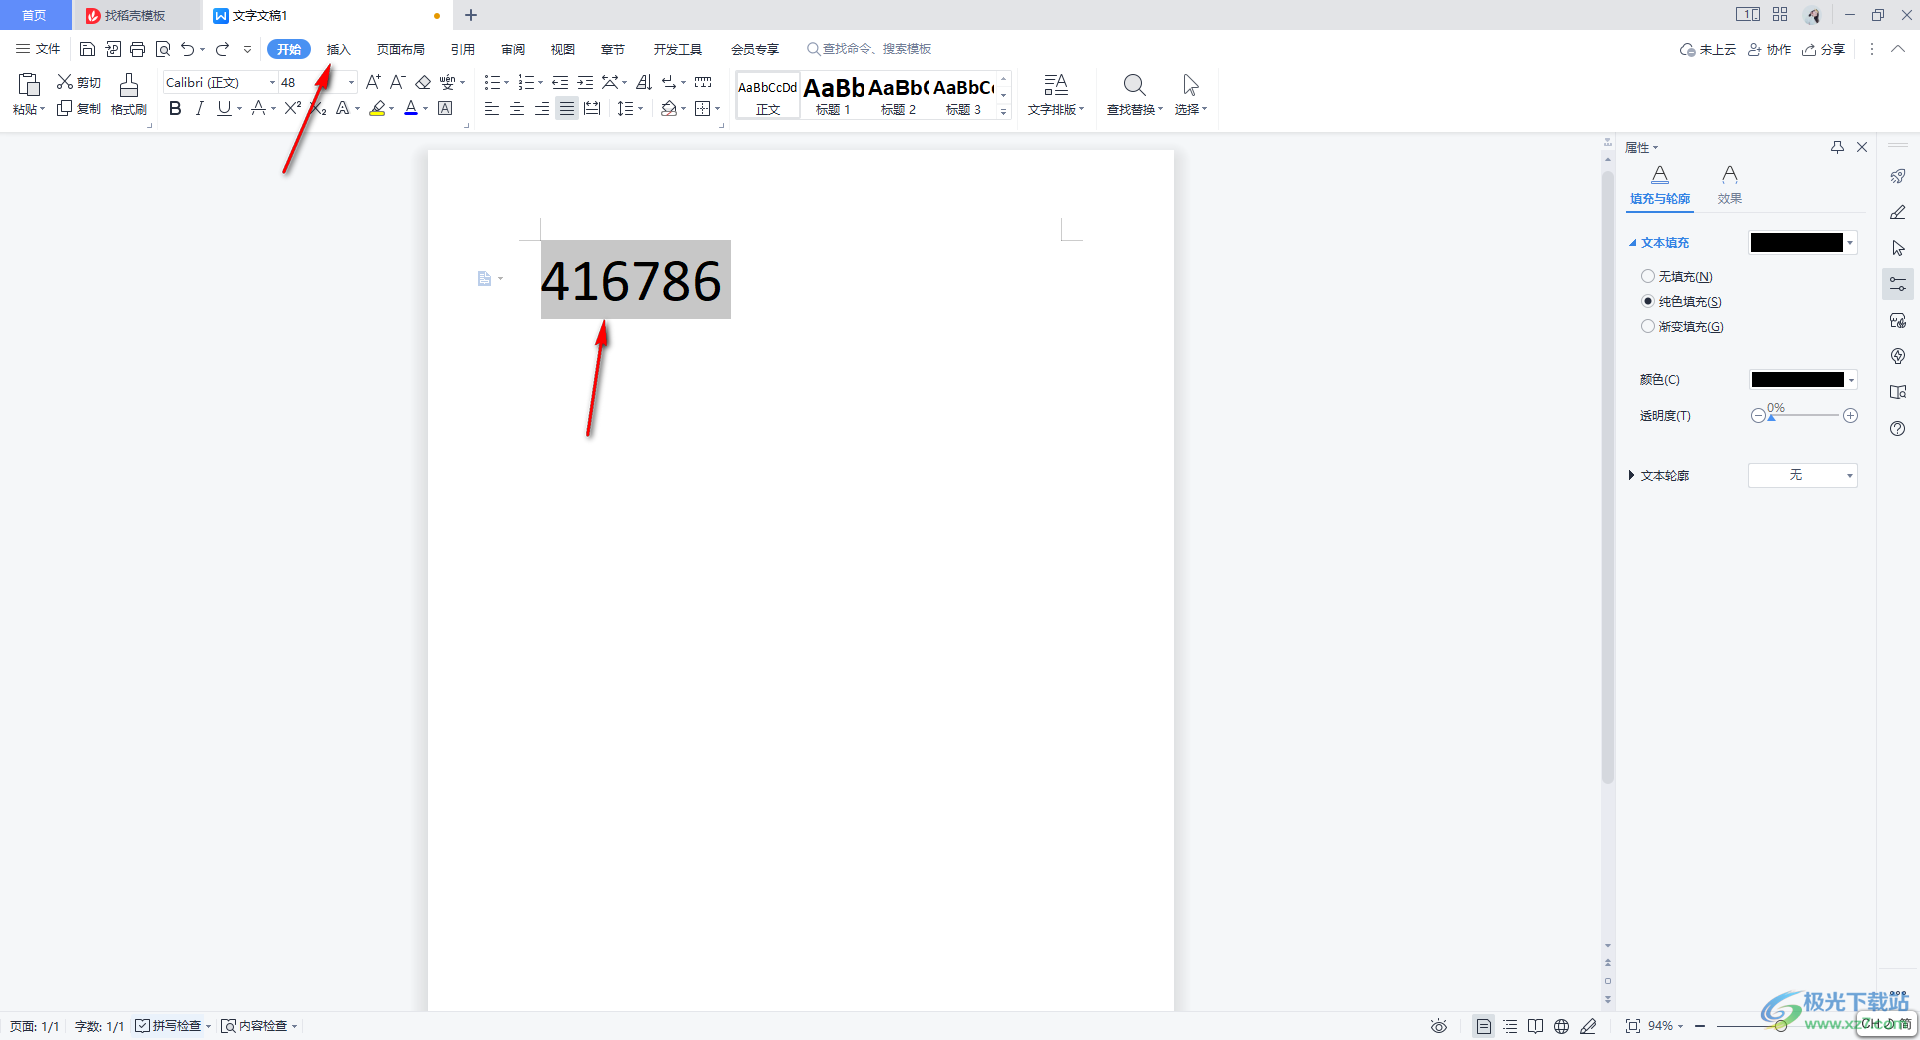Click the Collaborate button
The height and width of the screenshot is (1040, 1920).
pos(1769,49)
